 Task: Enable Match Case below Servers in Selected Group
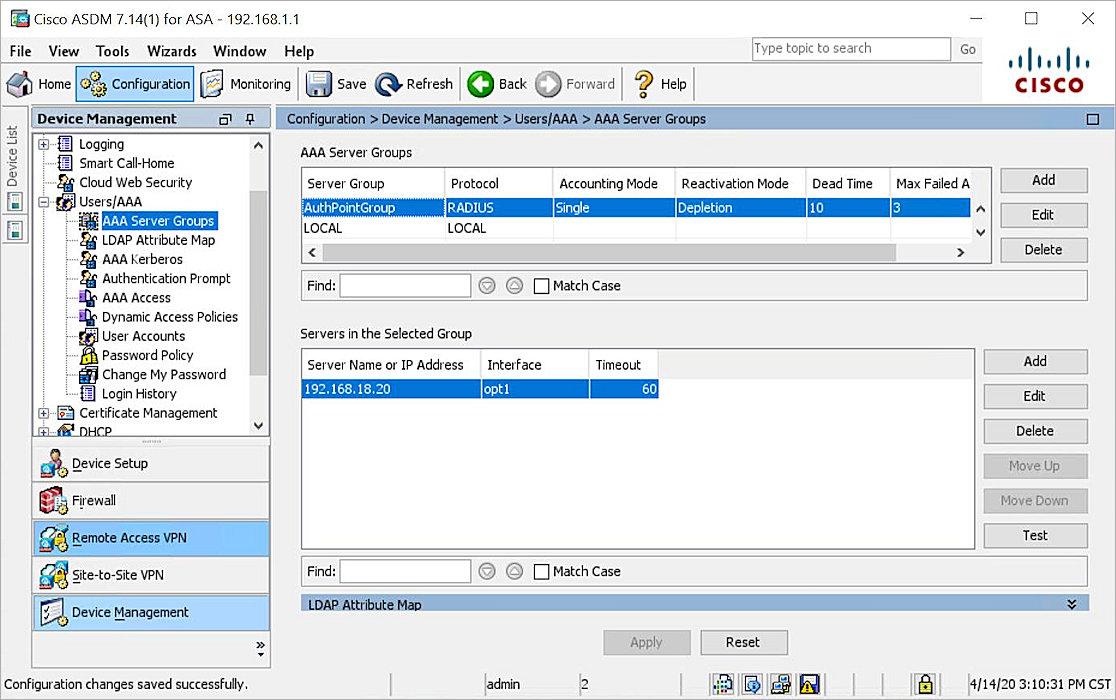541,571
